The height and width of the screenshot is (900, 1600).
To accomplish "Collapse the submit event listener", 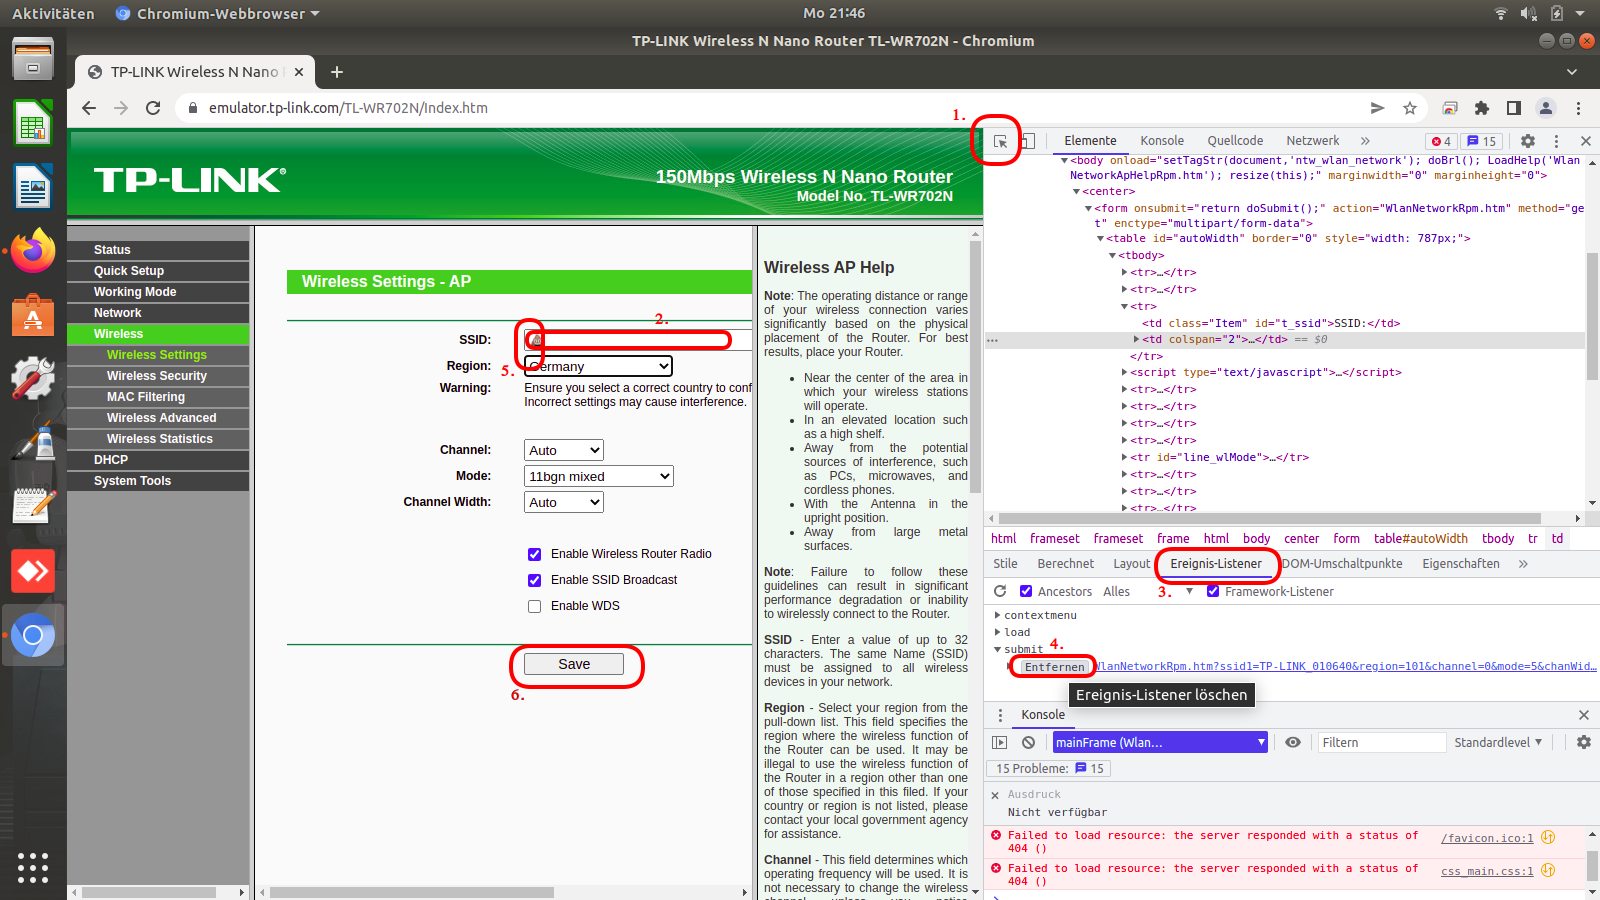I will (x=998, y=649).
